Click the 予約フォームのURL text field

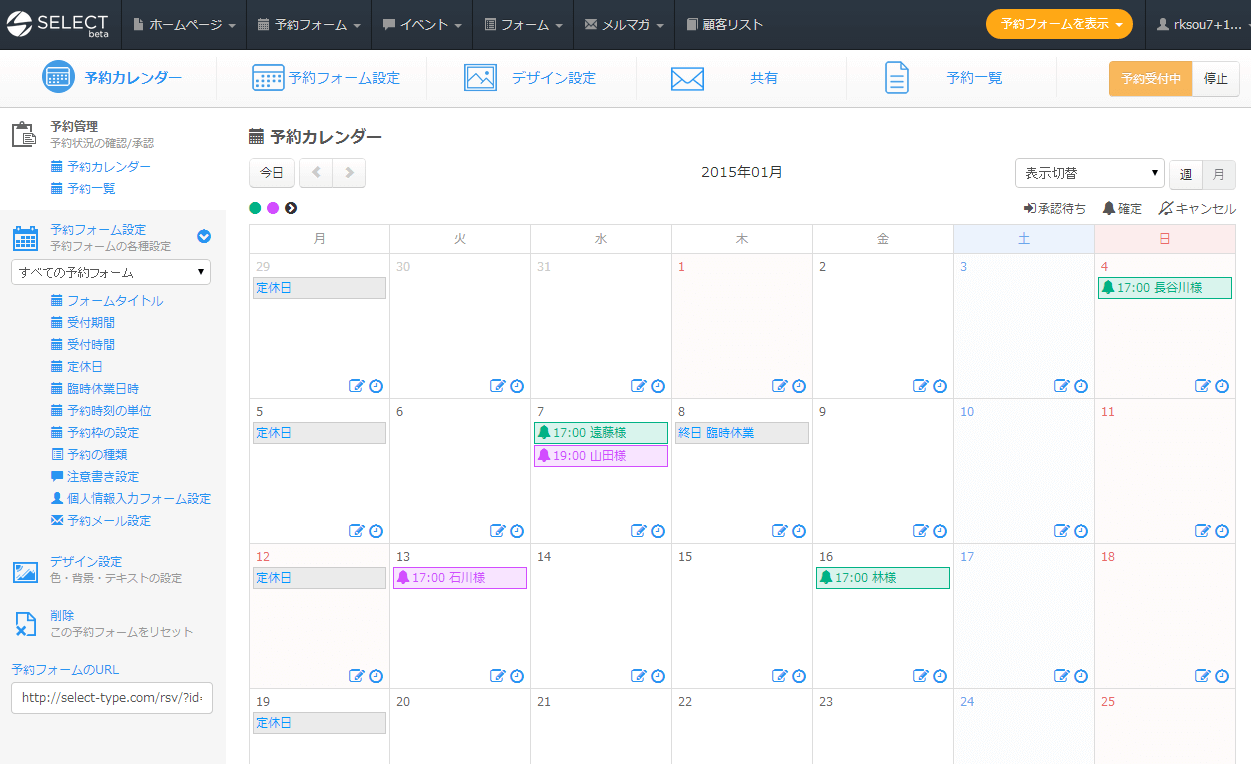click(x=112, y=698)
